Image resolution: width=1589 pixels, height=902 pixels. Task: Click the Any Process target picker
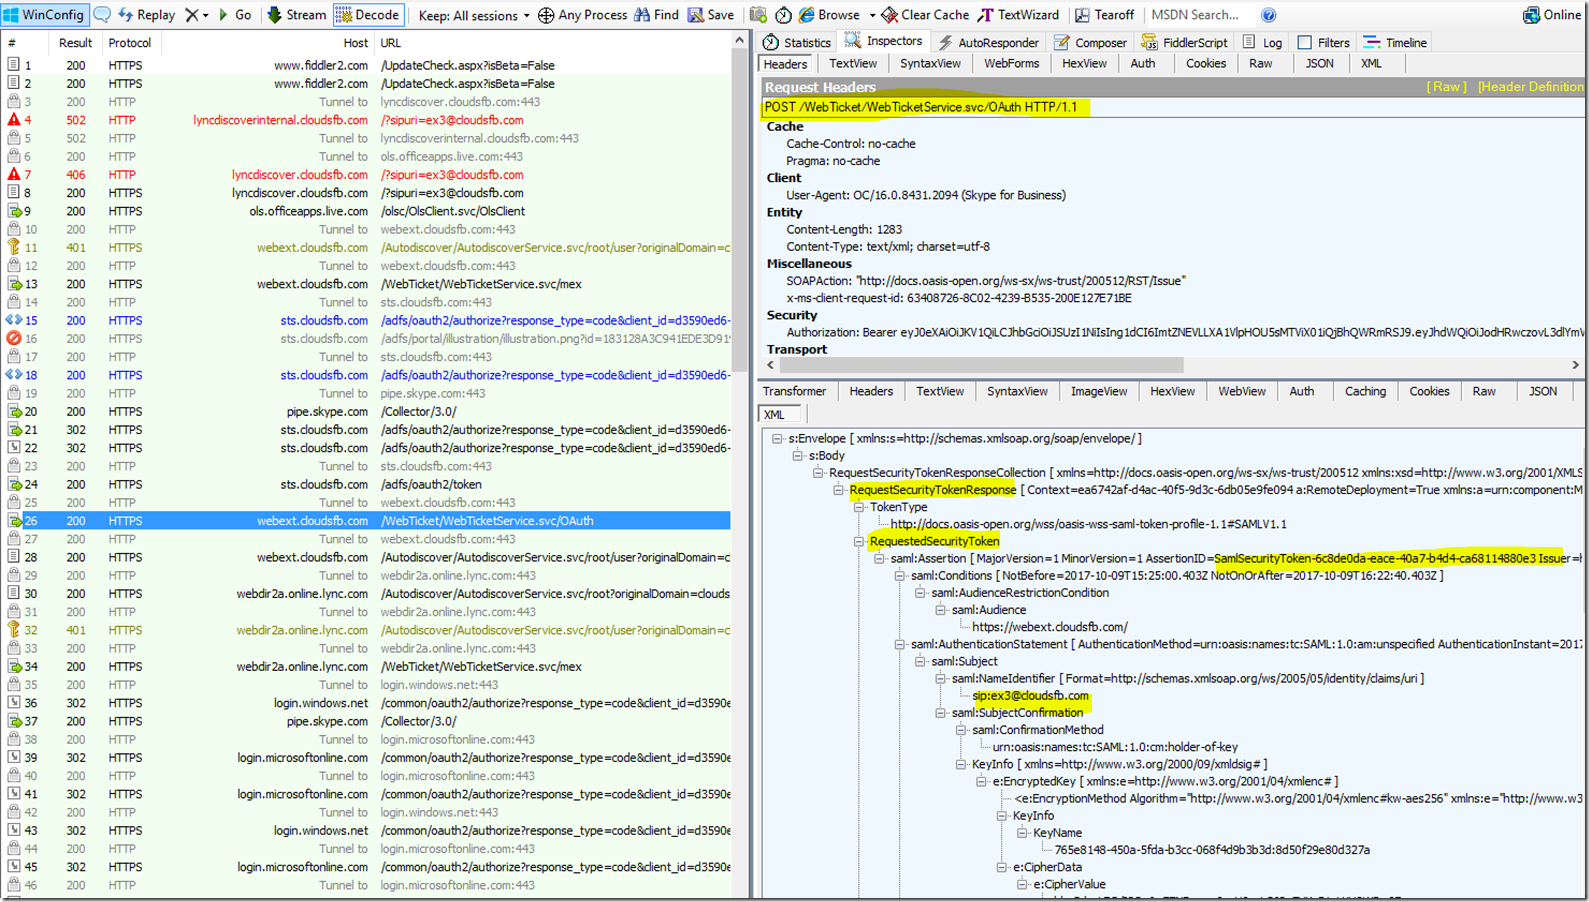pos(582,15)
